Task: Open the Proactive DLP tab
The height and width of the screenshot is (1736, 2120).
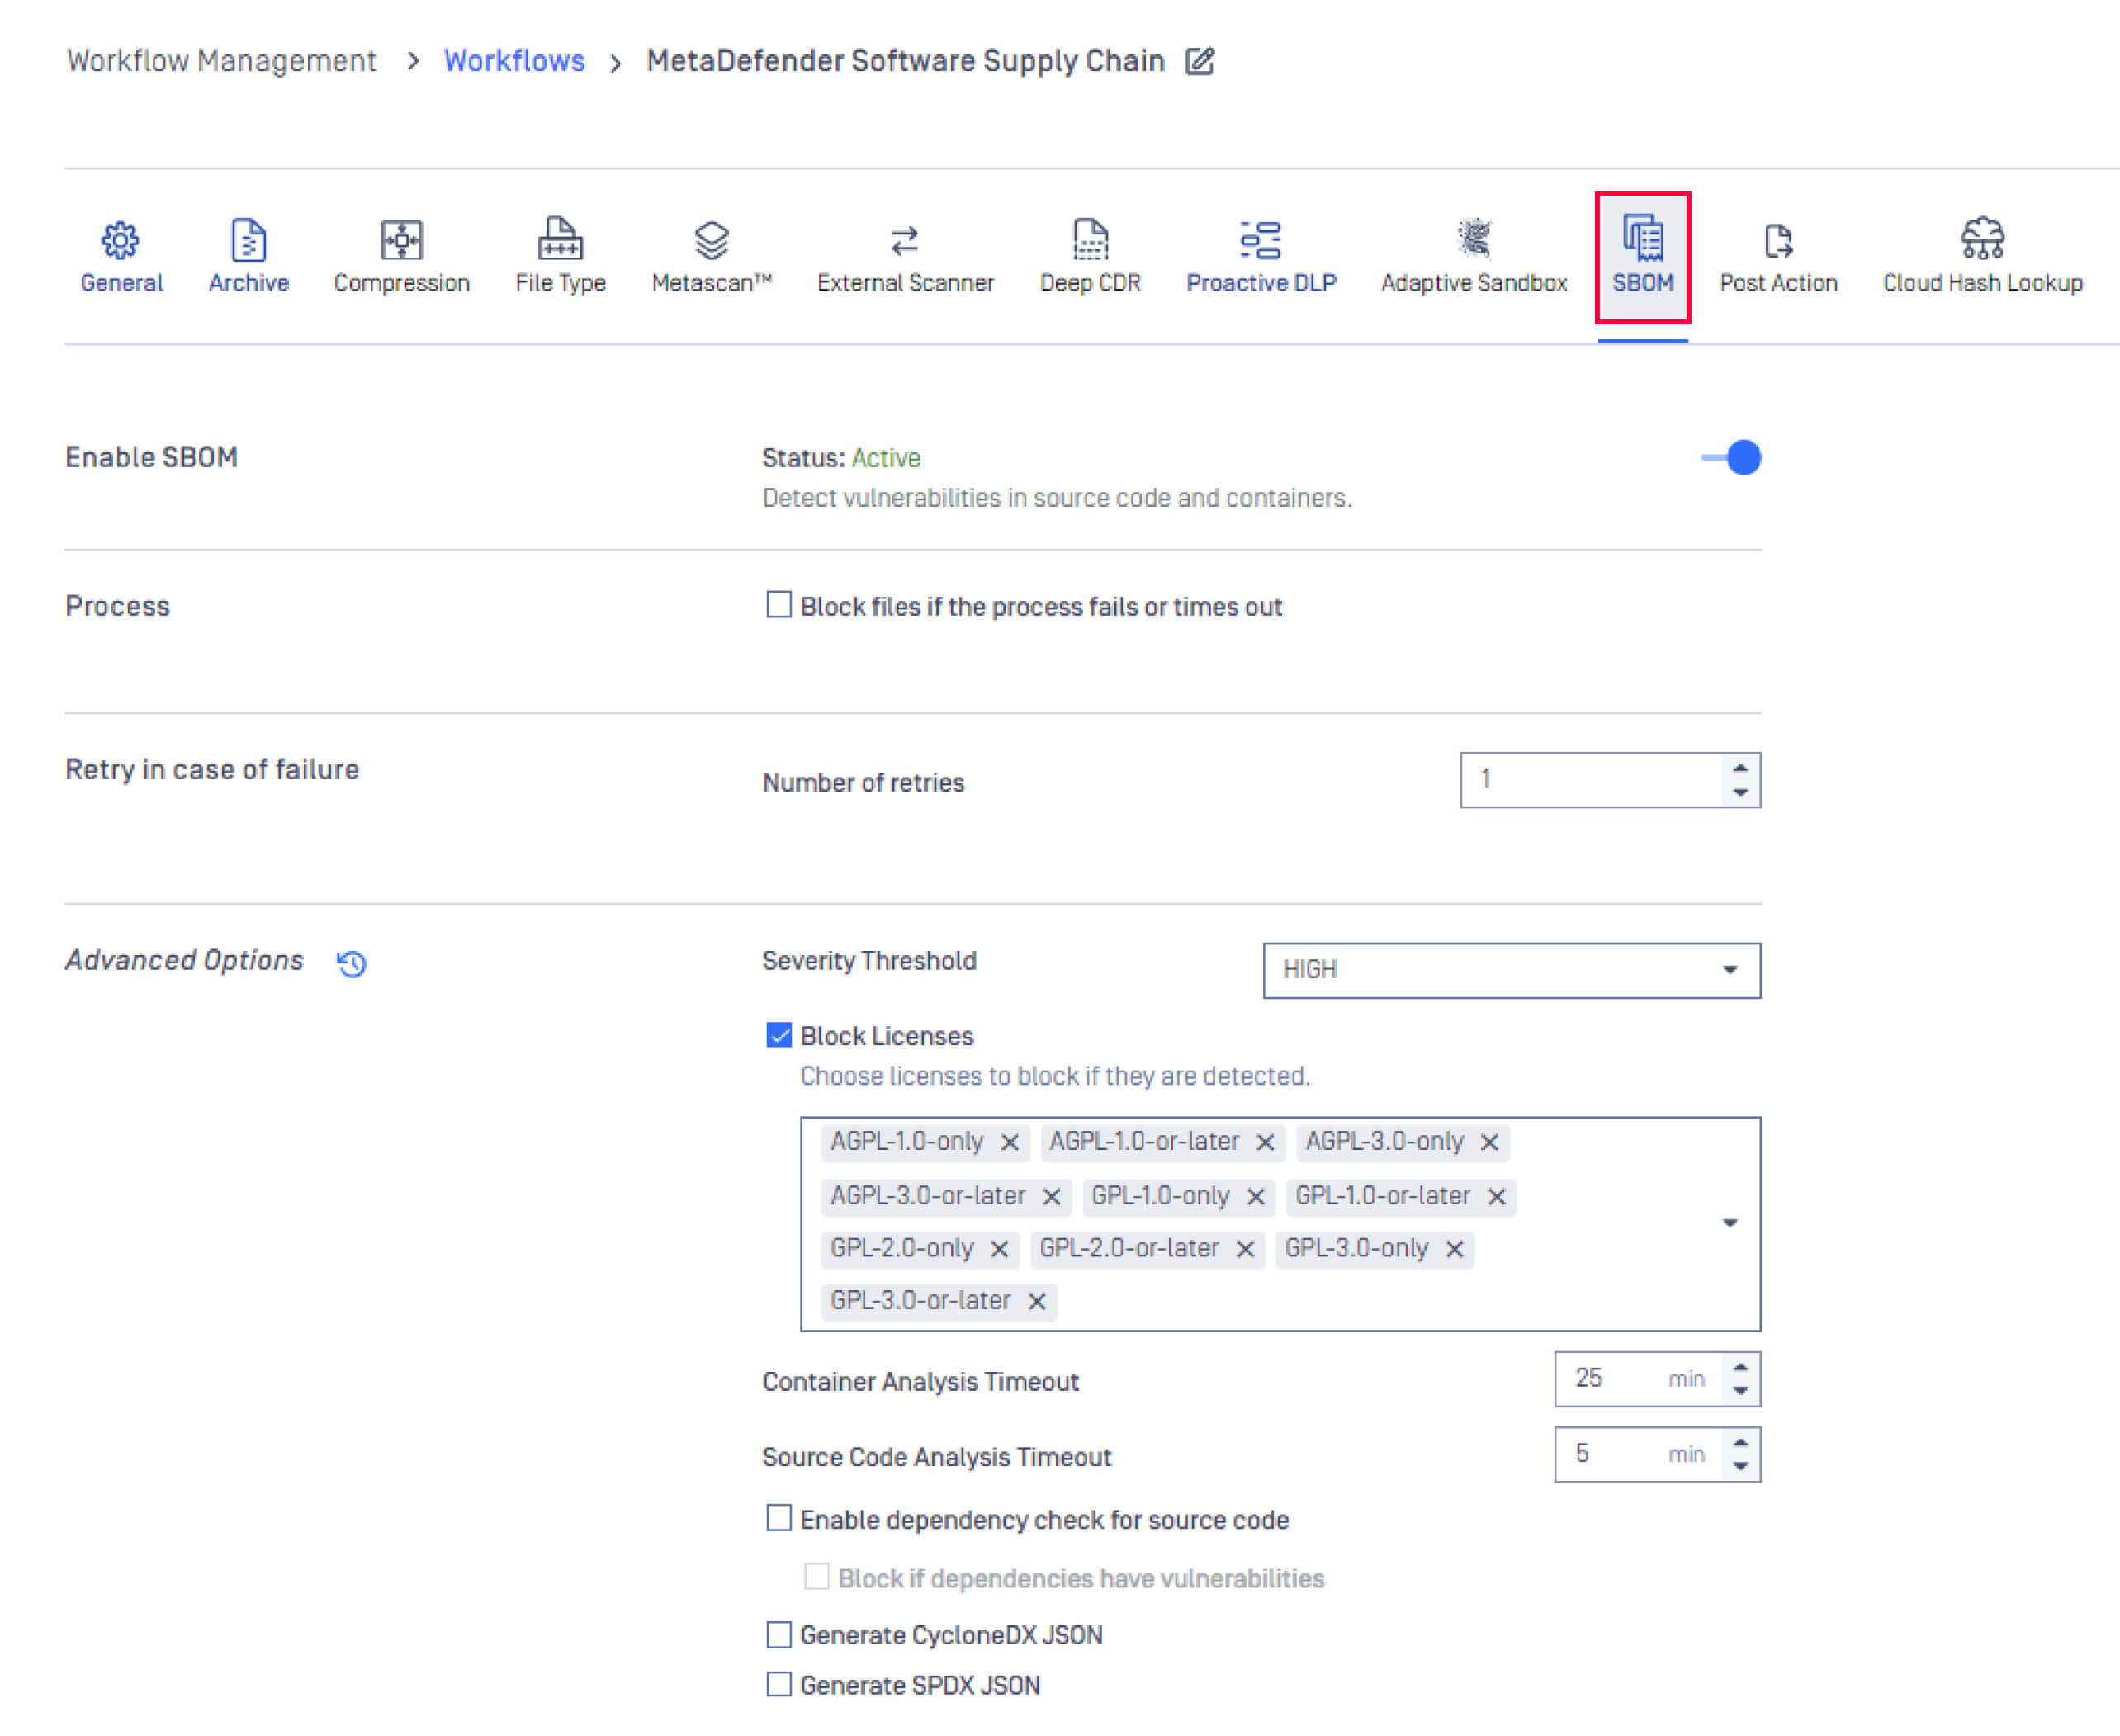Action: (1260, 241)
